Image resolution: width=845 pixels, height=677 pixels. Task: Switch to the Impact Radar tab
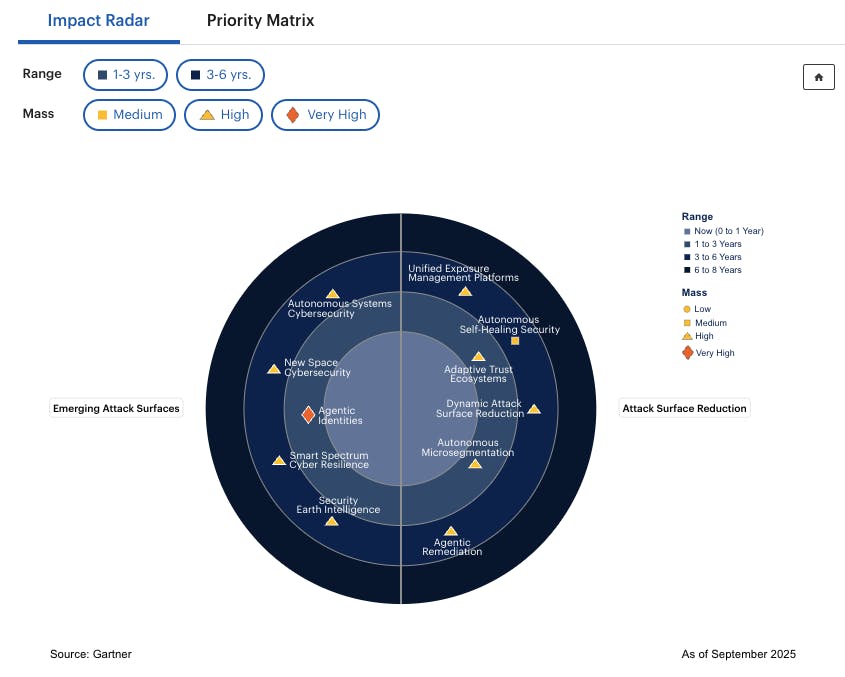click(x=99, y=21)
